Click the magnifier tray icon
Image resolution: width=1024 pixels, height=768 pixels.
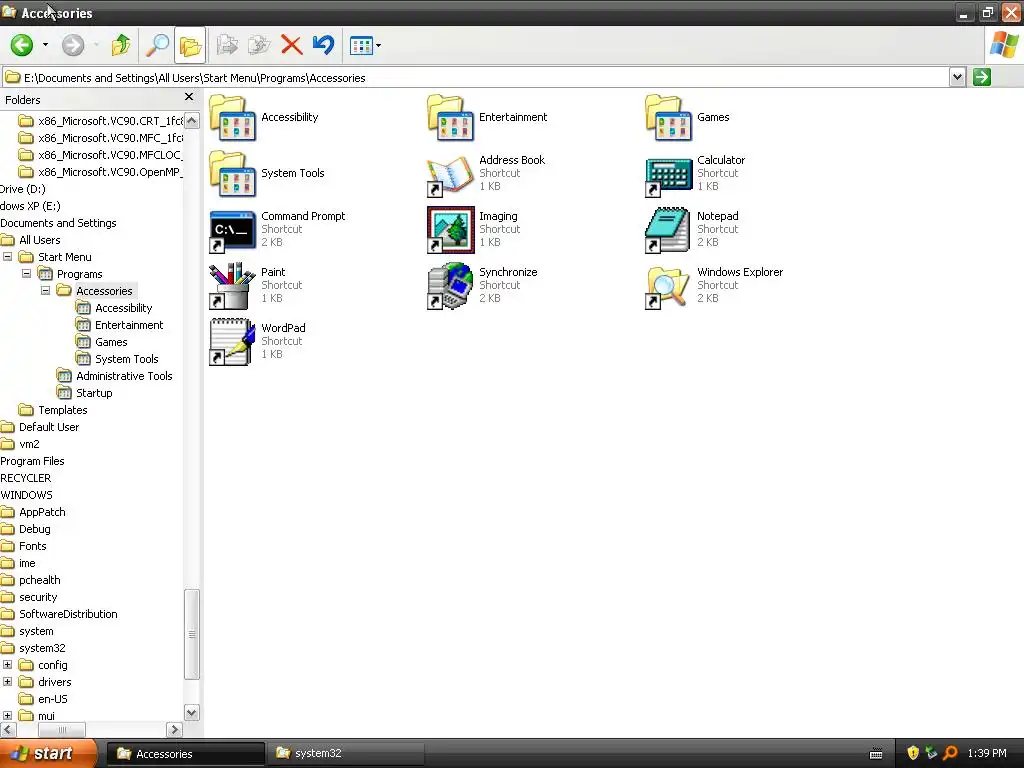950,753
